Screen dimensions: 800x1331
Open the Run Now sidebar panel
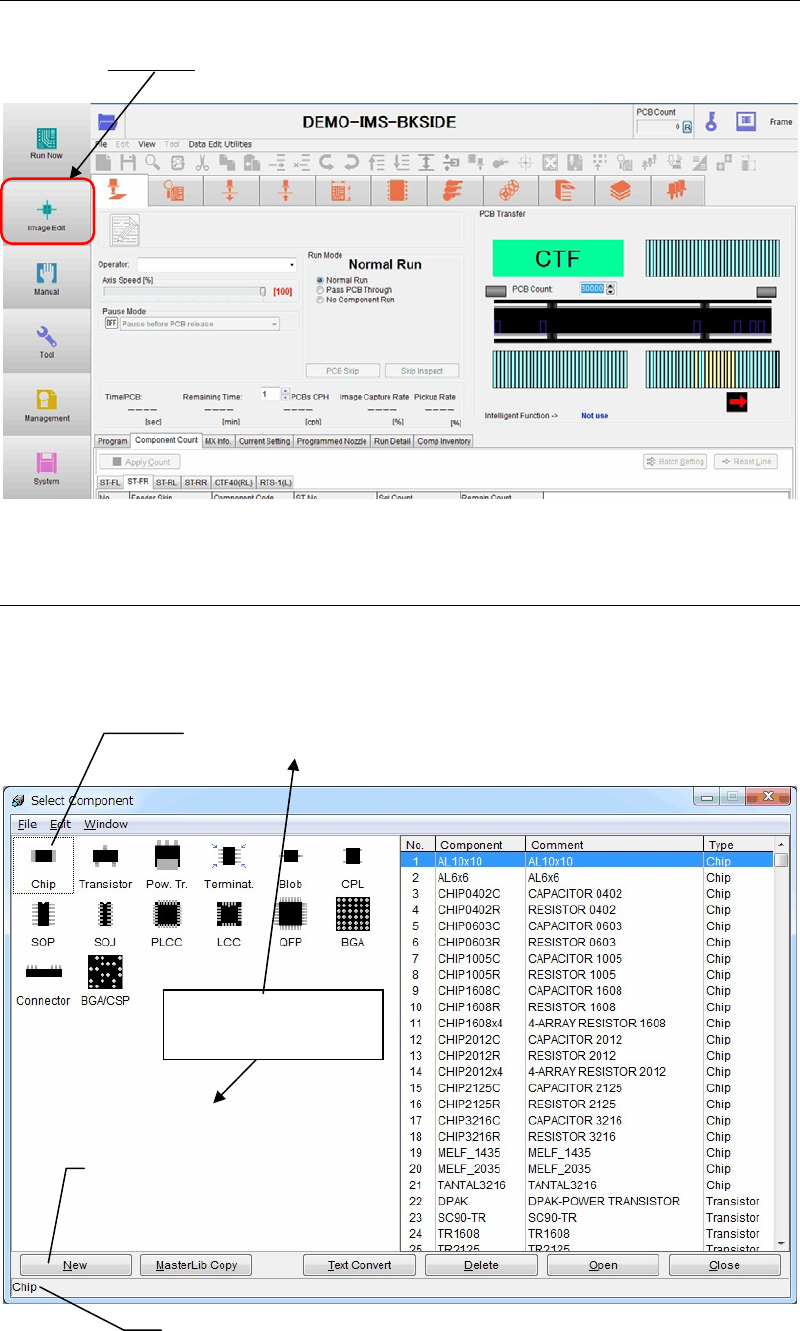coord(46,144)
